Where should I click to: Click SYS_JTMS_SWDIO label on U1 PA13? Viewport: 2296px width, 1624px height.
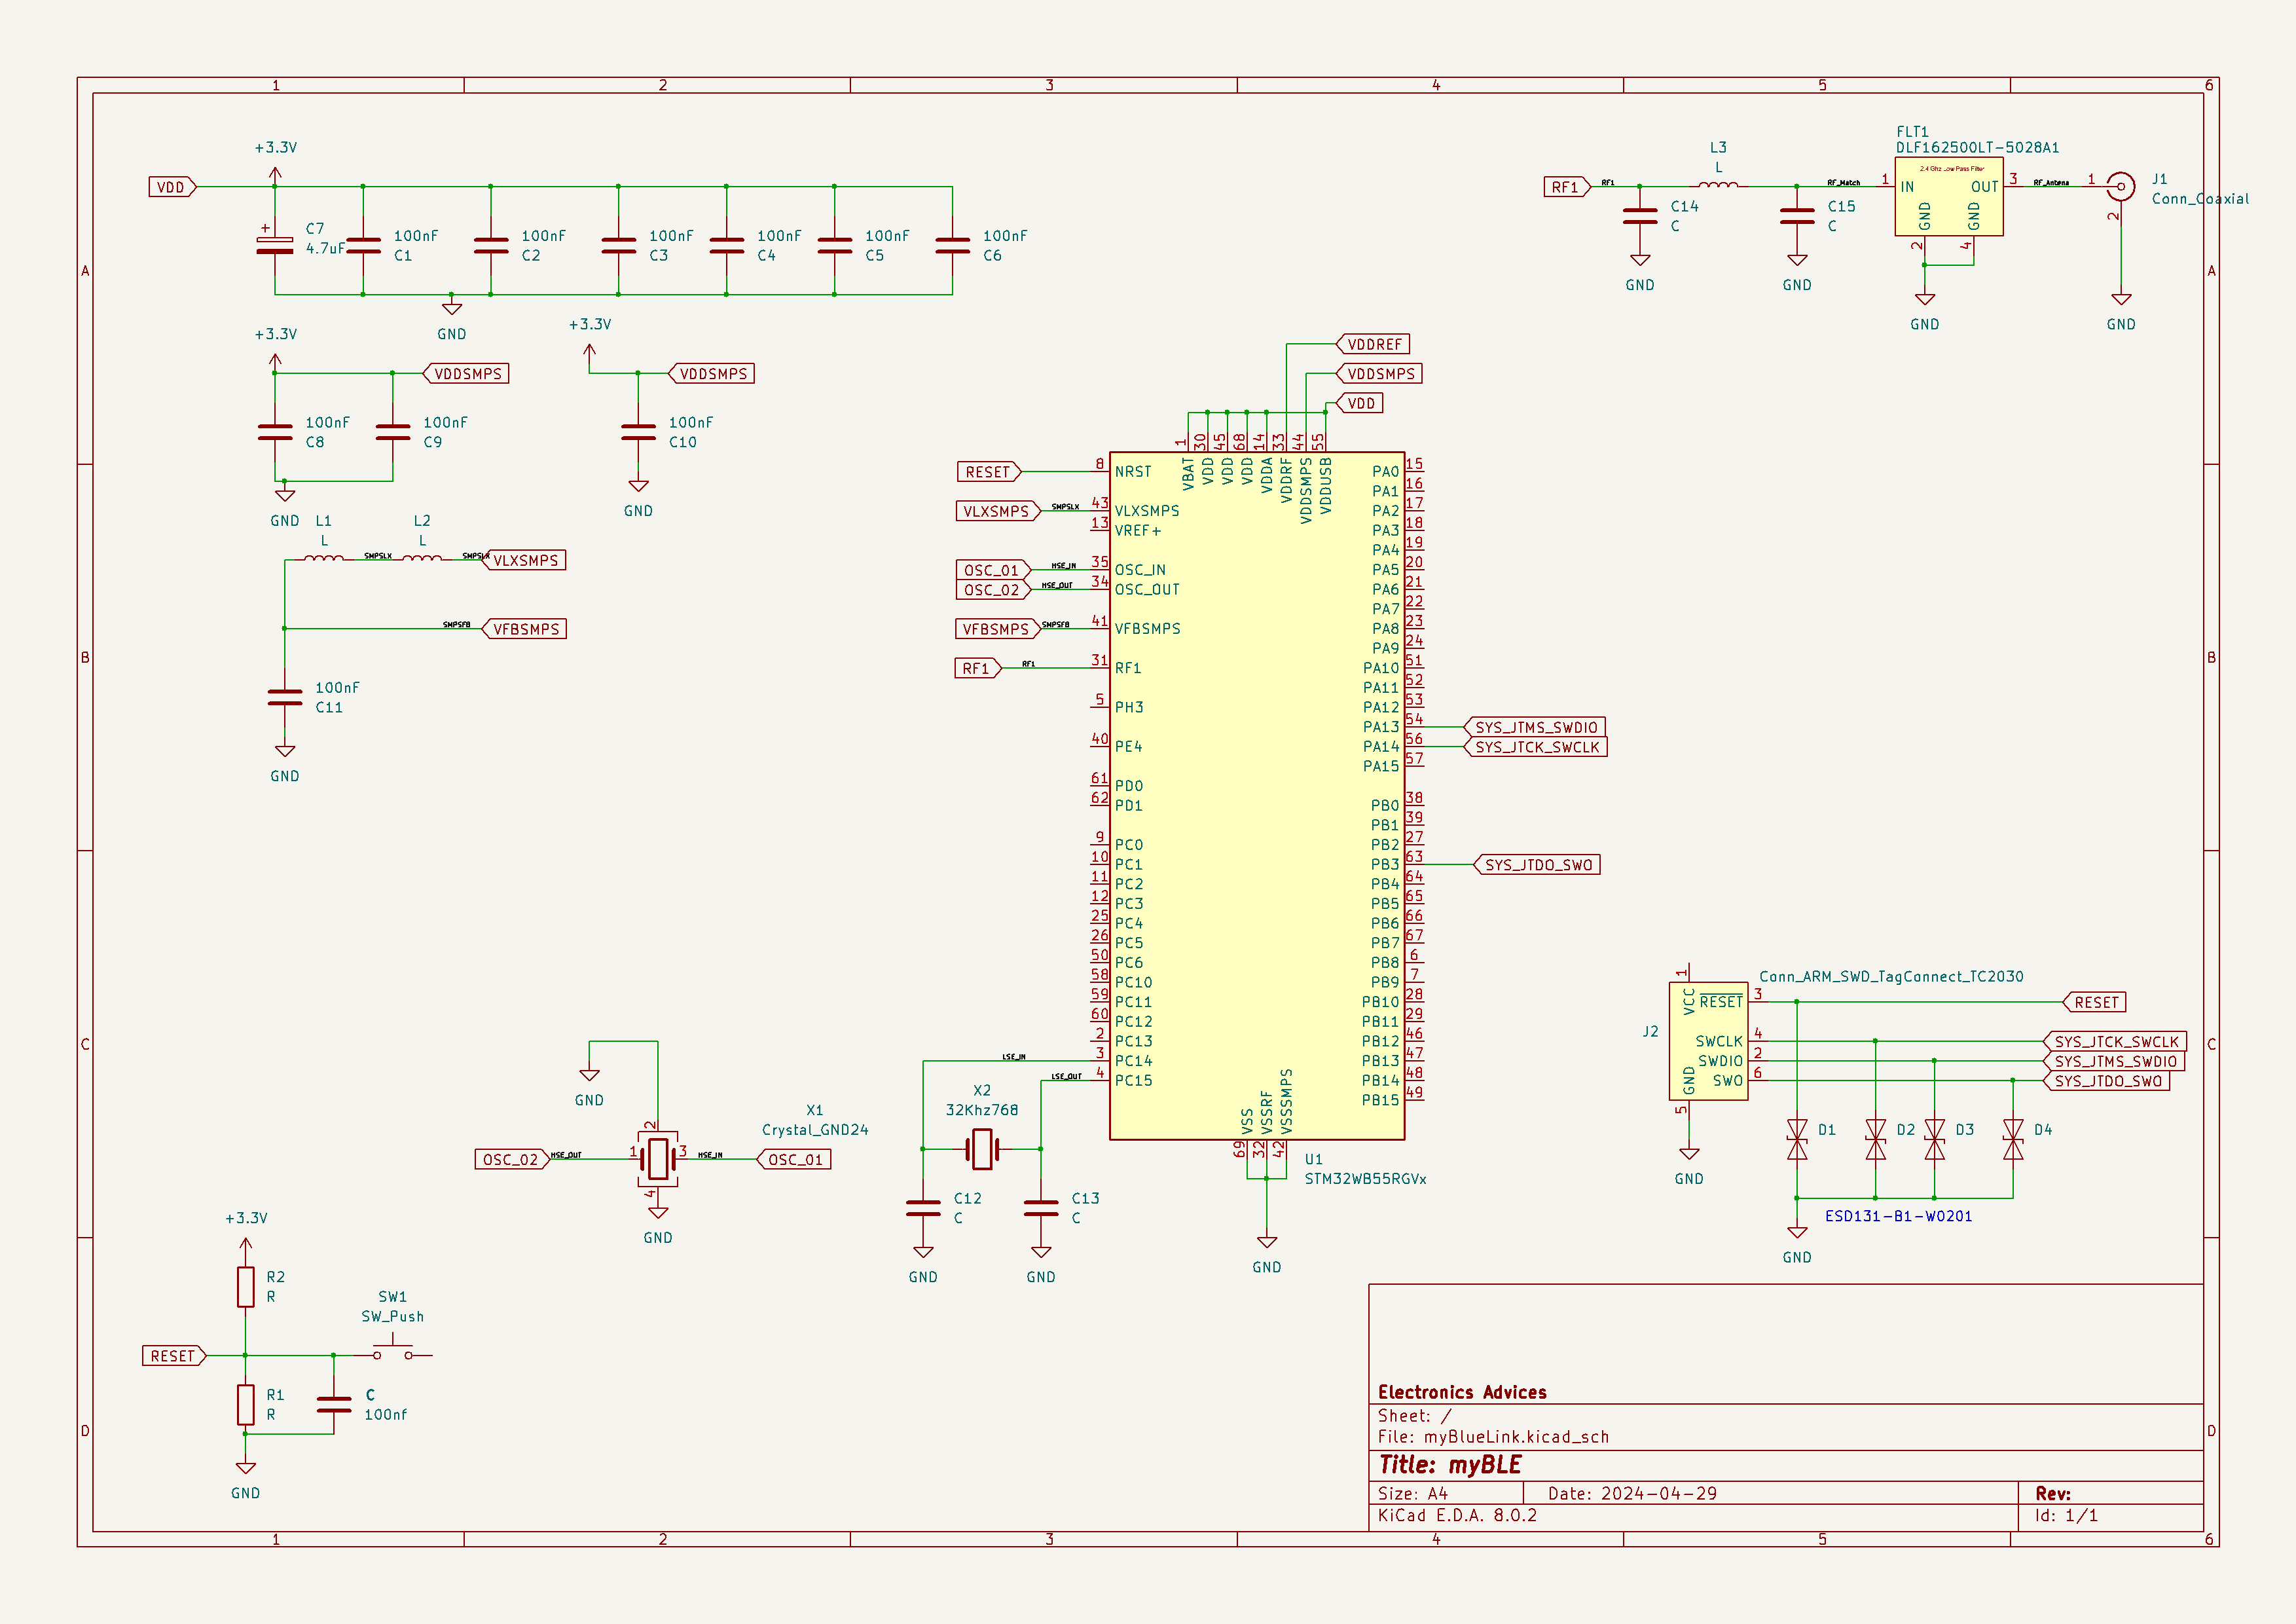(1535, 727)
